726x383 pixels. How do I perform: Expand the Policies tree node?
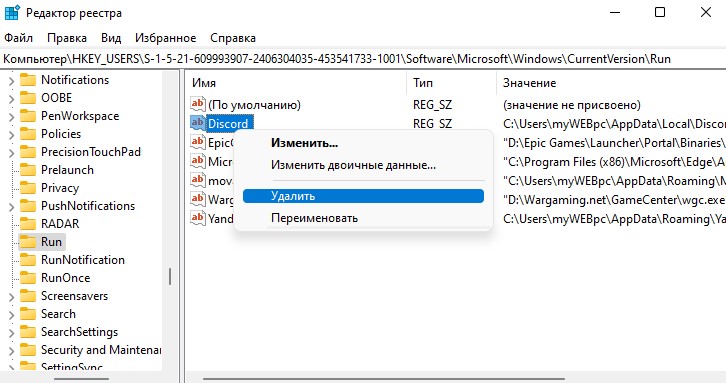pyautogui.click(x=12, y=135)
